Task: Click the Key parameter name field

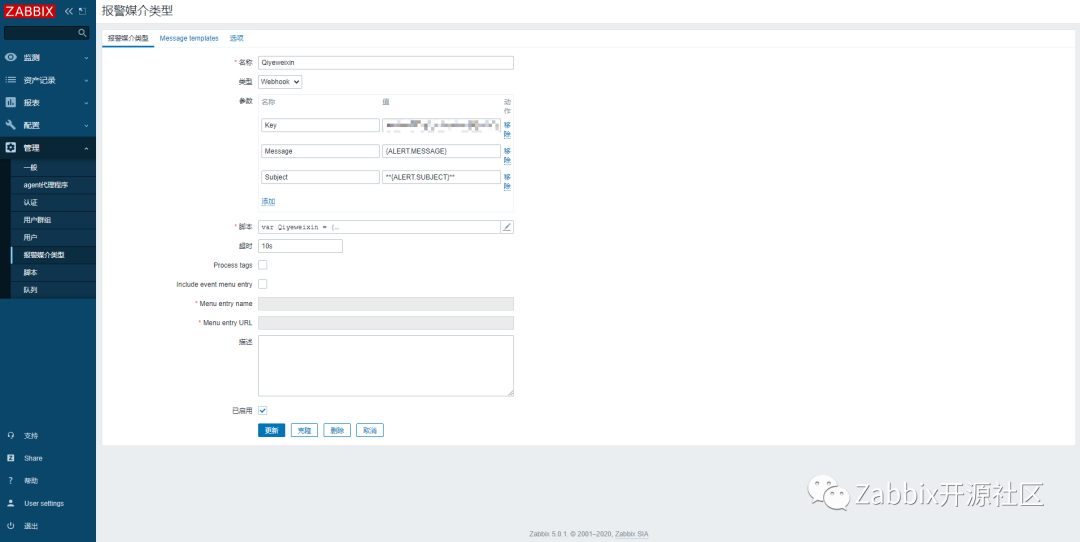Action: [x=320, y=125]
